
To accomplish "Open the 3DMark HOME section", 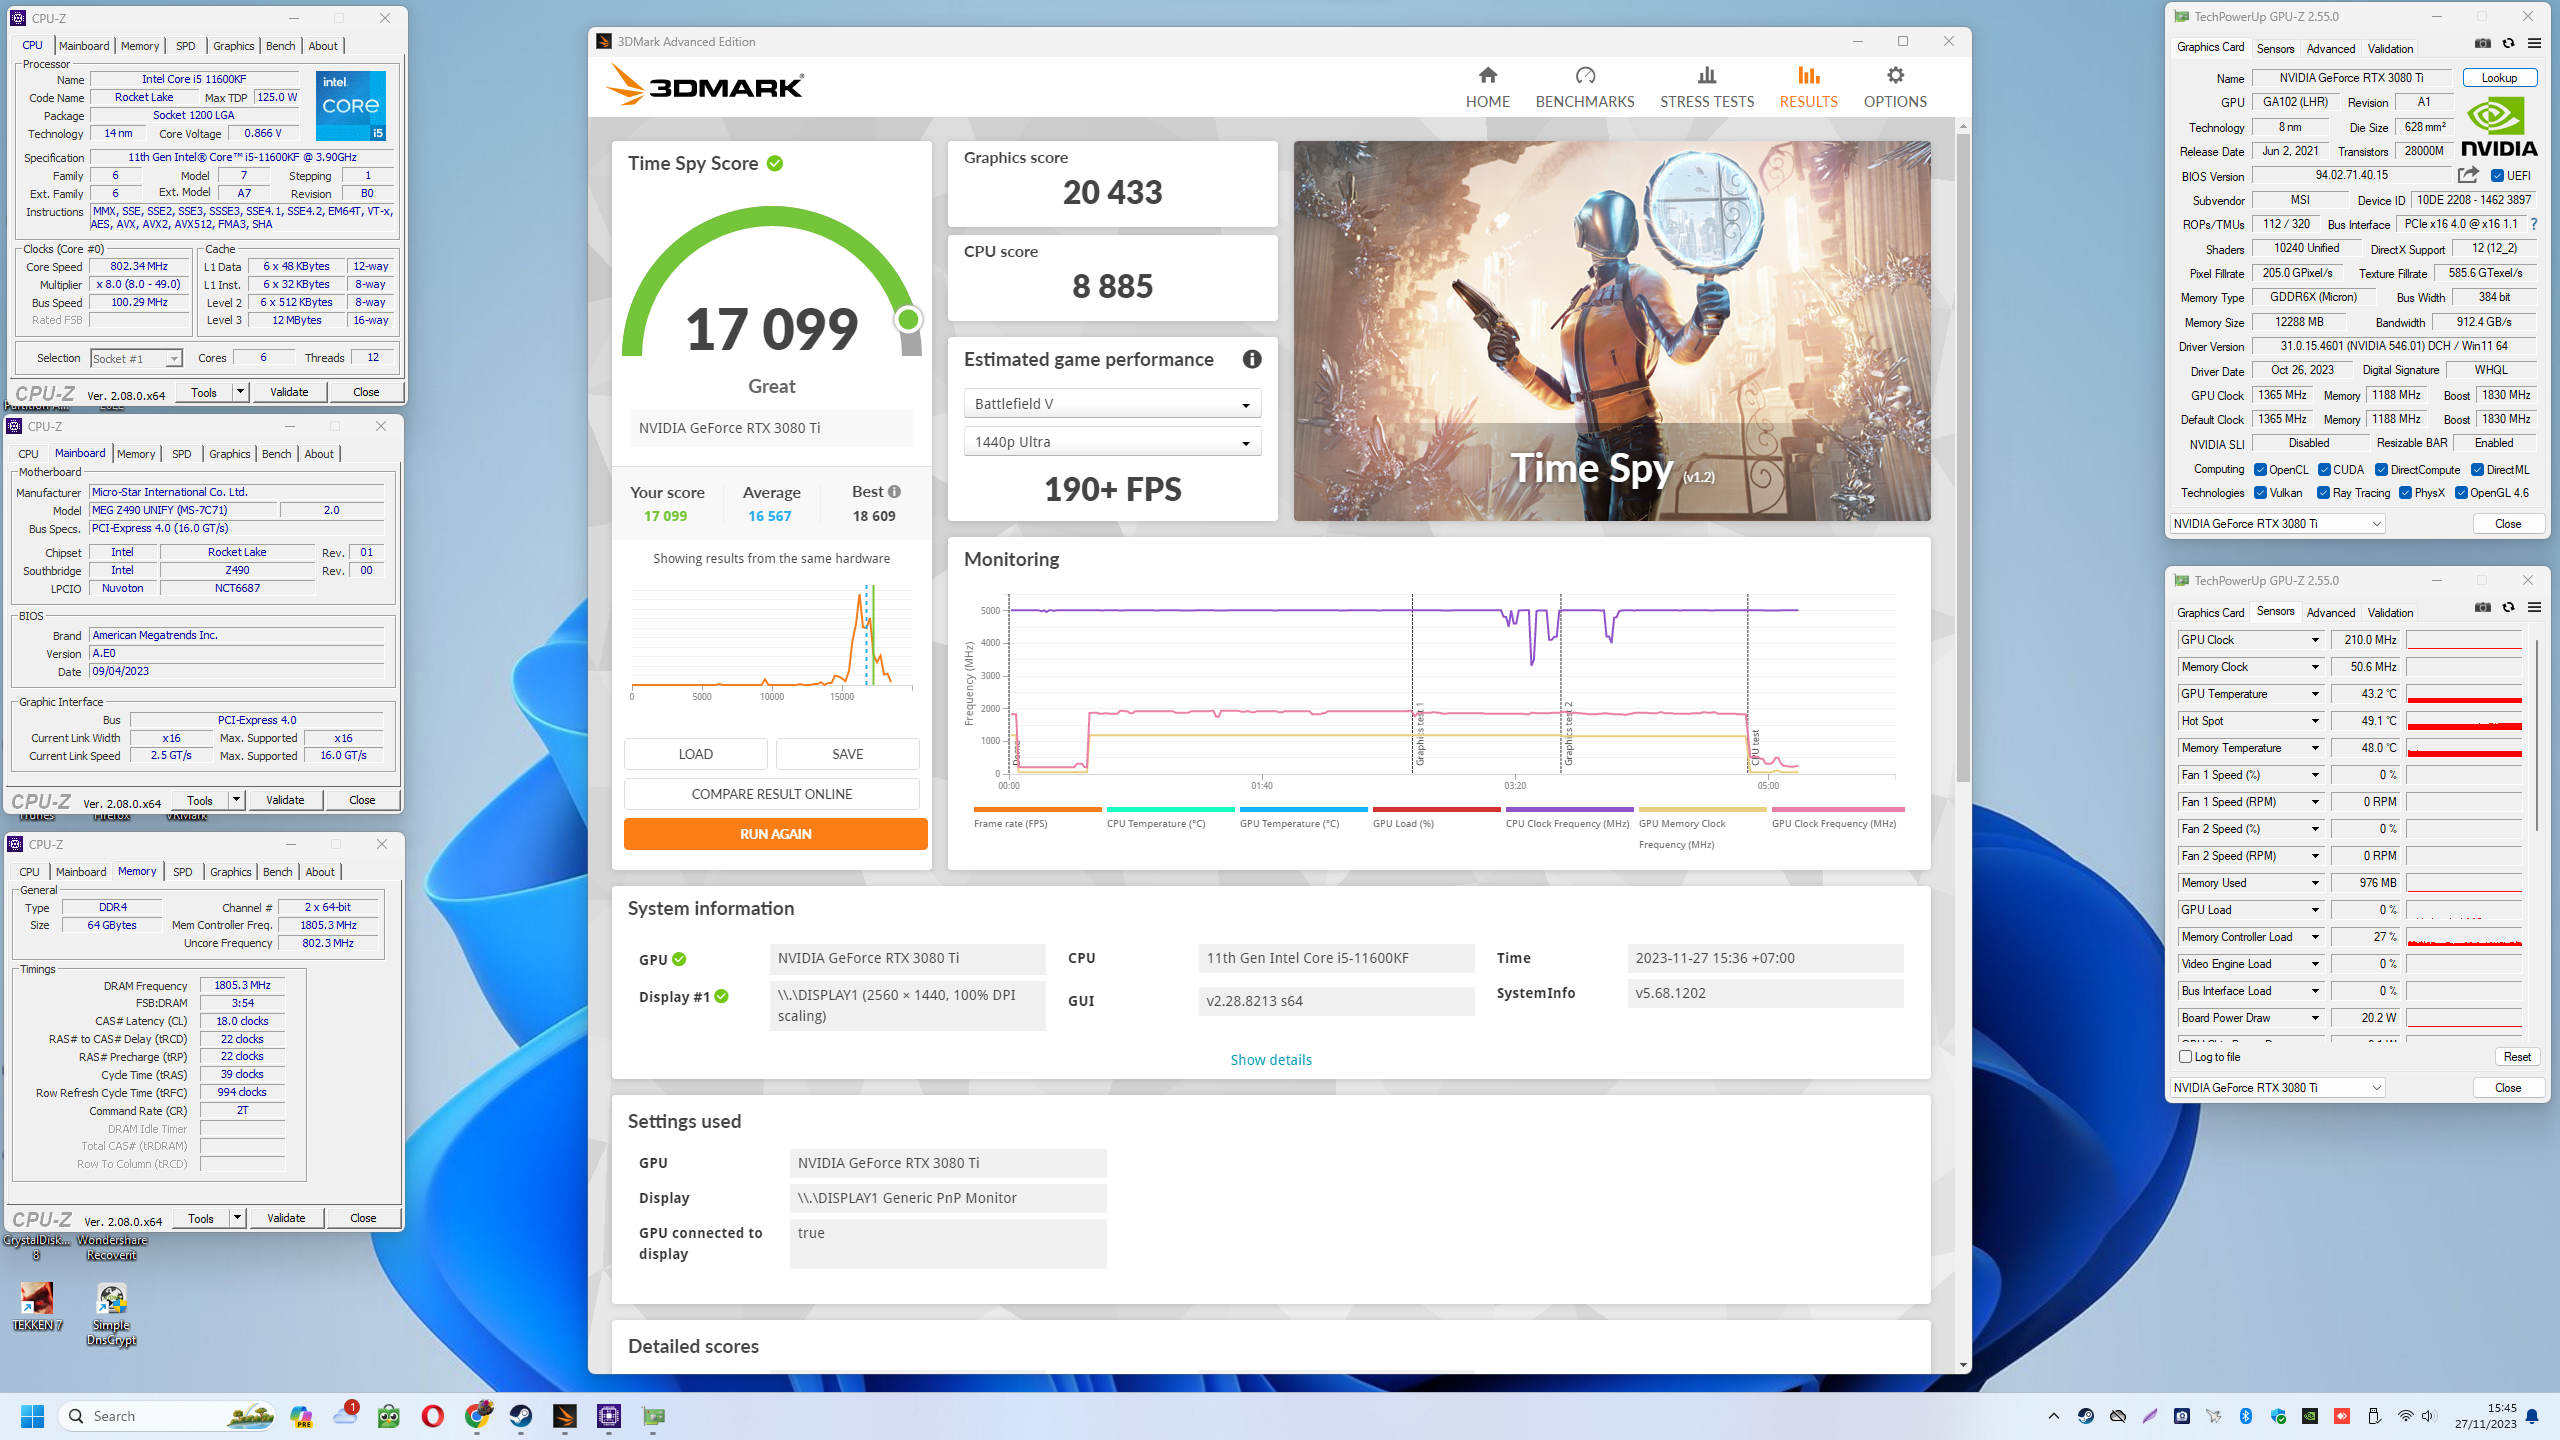I will point(1487,87).
